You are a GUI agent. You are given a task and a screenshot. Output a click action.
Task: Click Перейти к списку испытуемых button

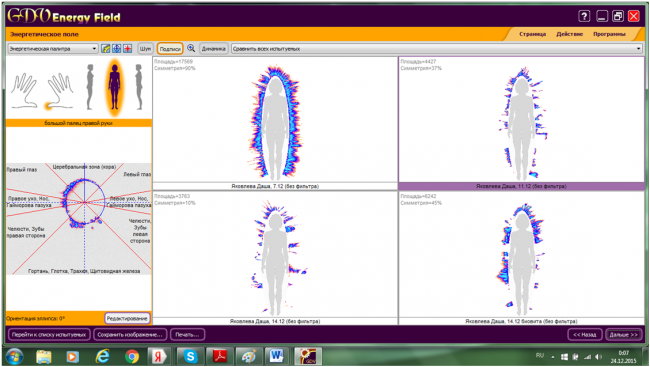coord(49,334)
